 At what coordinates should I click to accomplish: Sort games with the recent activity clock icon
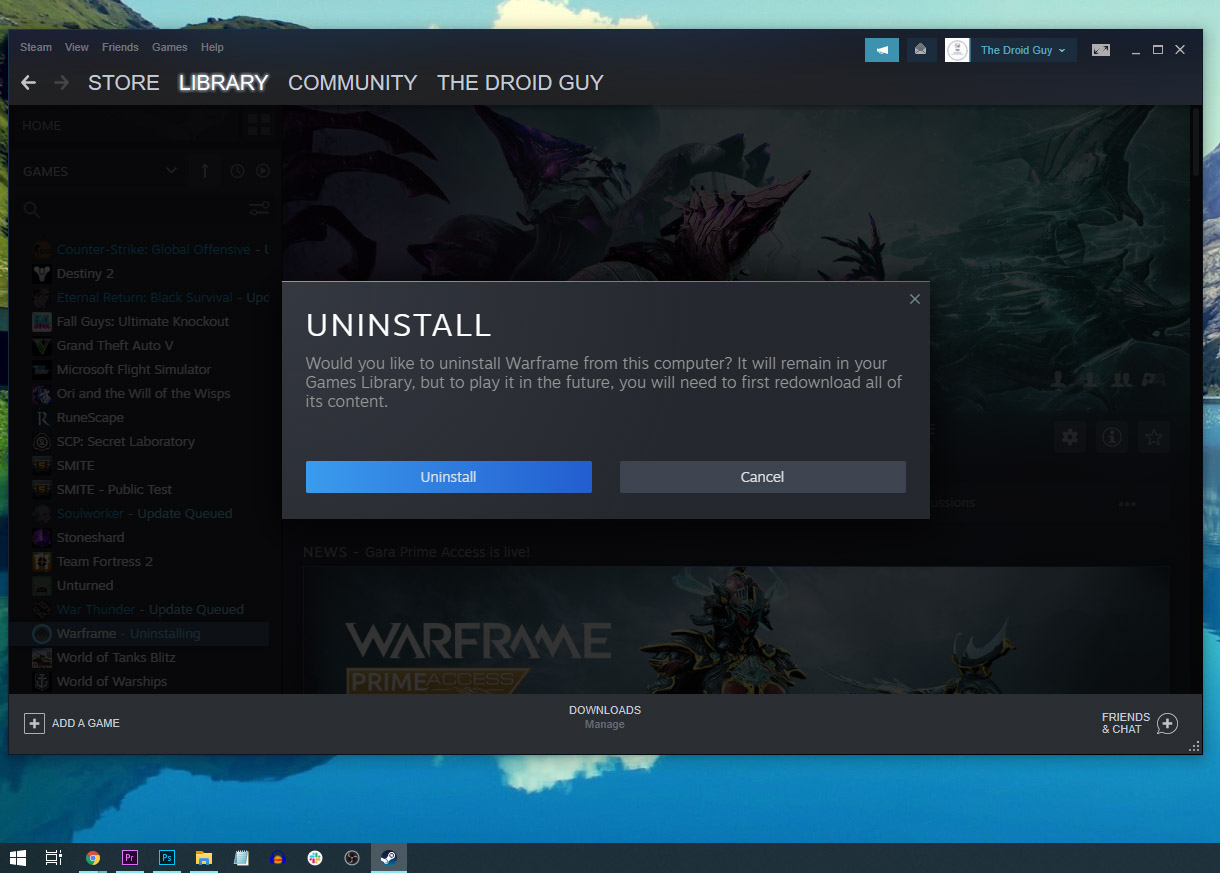(237, 171)
